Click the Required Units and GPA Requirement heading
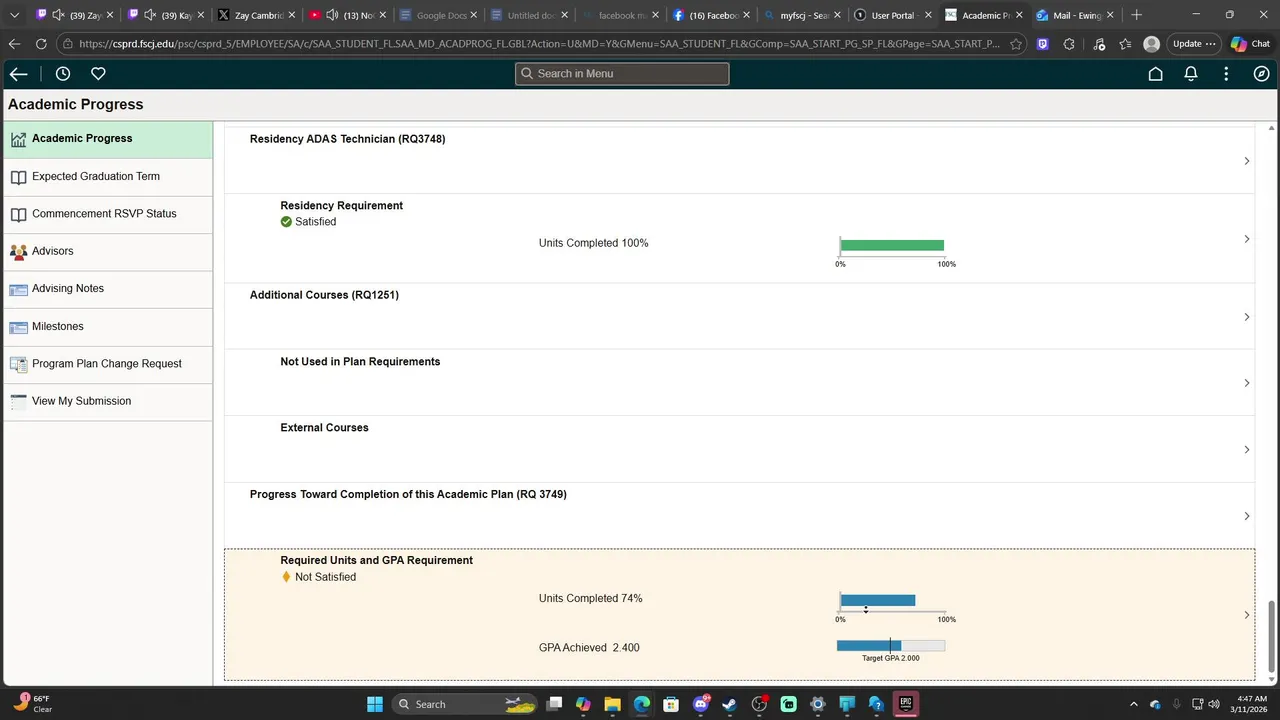The width and height of the screenshot is (1280, 720). tap(376, 561)
